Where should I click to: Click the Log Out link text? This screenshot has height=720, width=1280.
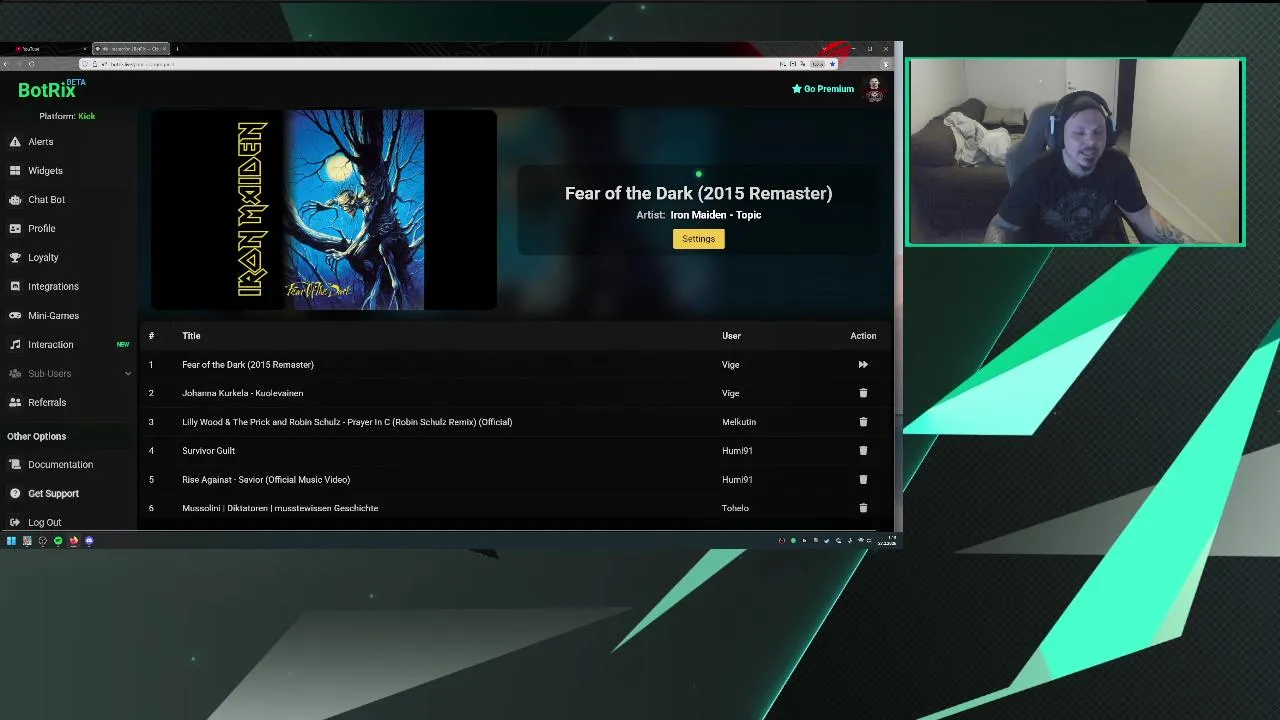coord(44,523)
